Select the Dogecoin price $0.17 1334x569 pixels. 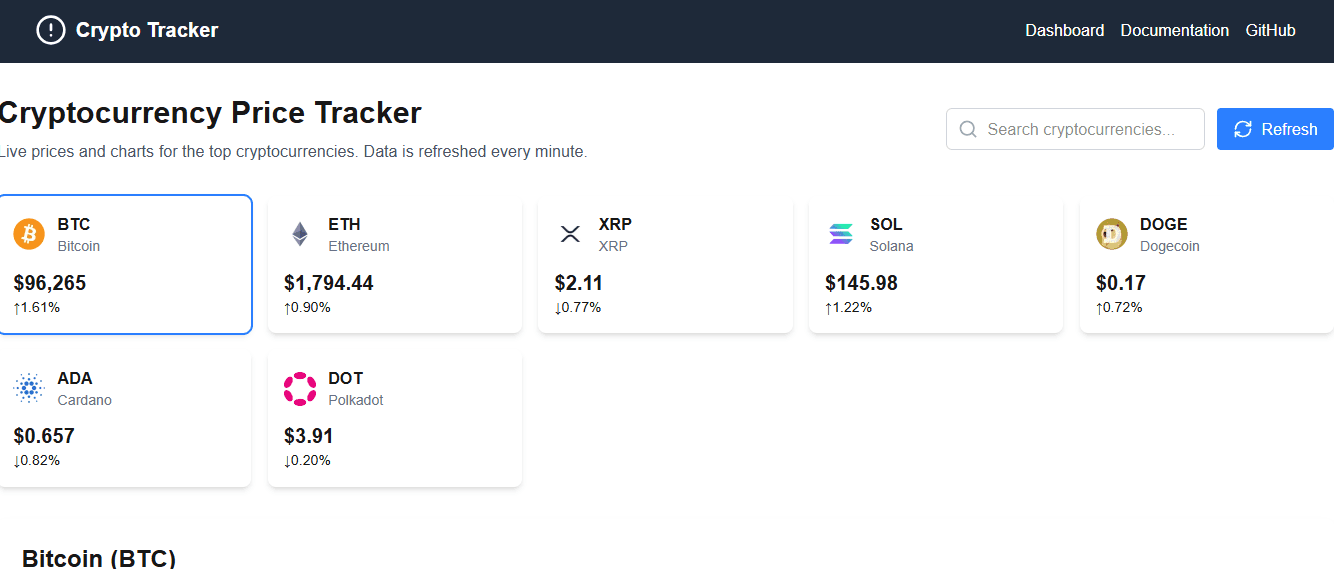[x=1121, y=283]
